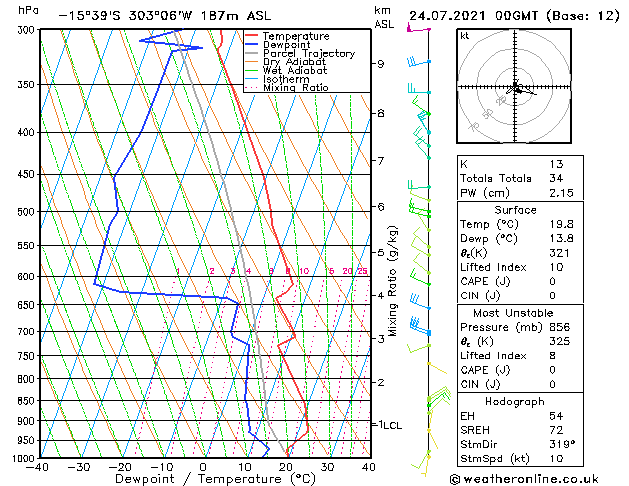This screenshot has height=486, width=629.
Task: Click the 9 km altitude tick label
Action: click(x=380, y=64)
